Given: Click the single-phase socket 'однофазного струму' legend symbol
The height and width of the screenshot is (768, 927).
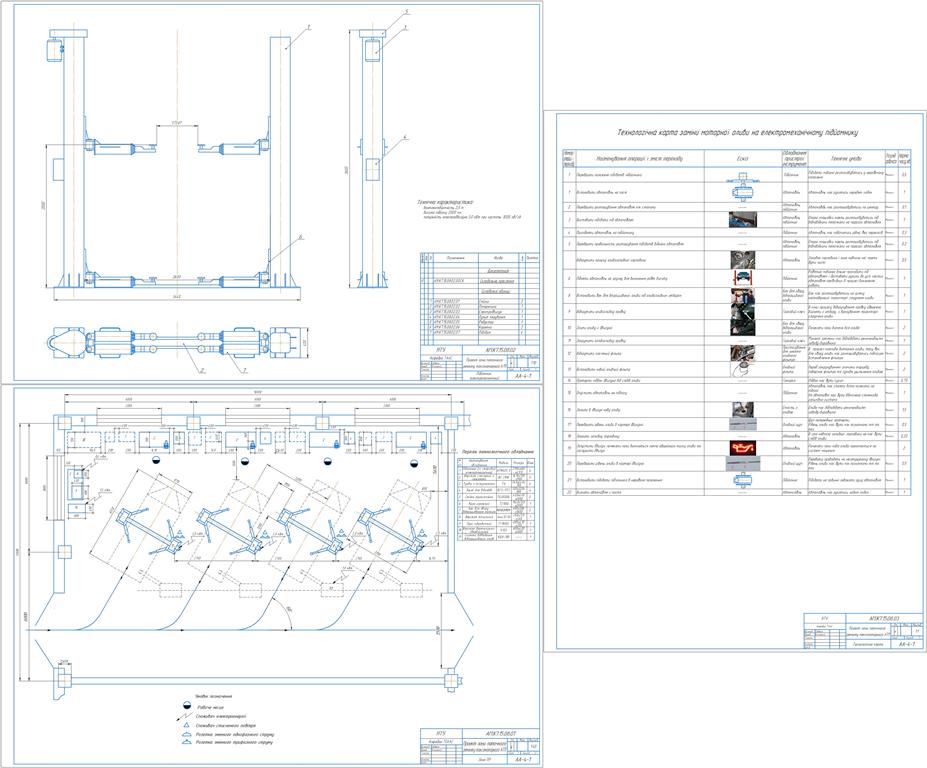Looking at the screenshot, I should pos(186,733).
